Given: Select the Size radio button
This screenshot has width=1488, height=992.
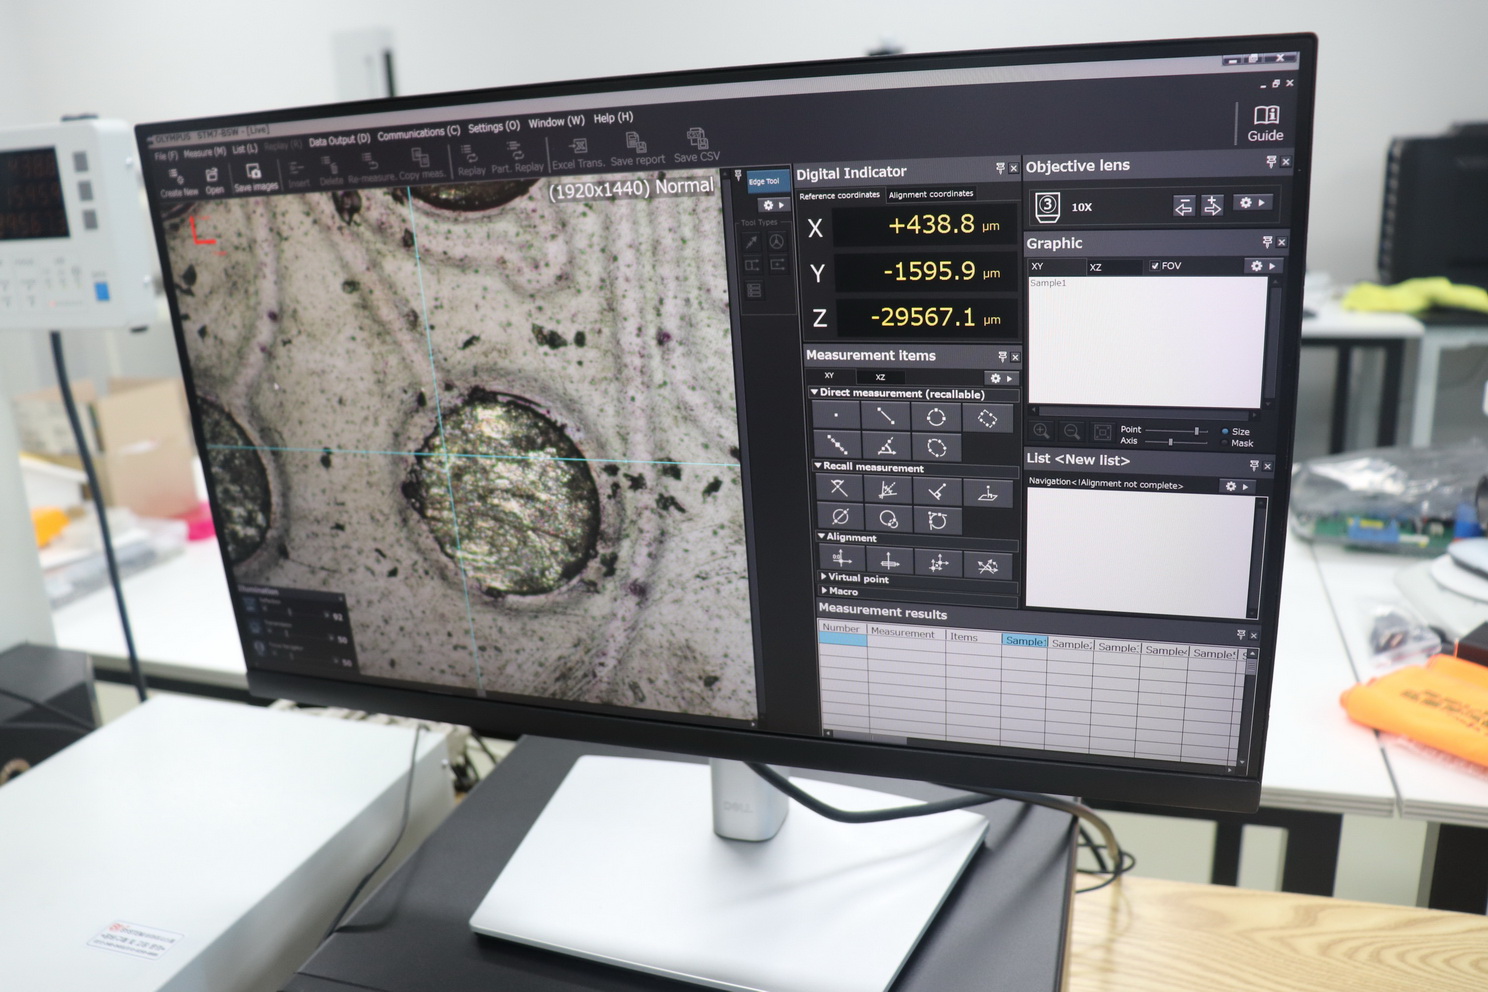Looking at the screenshot, I should [1225, 431].
